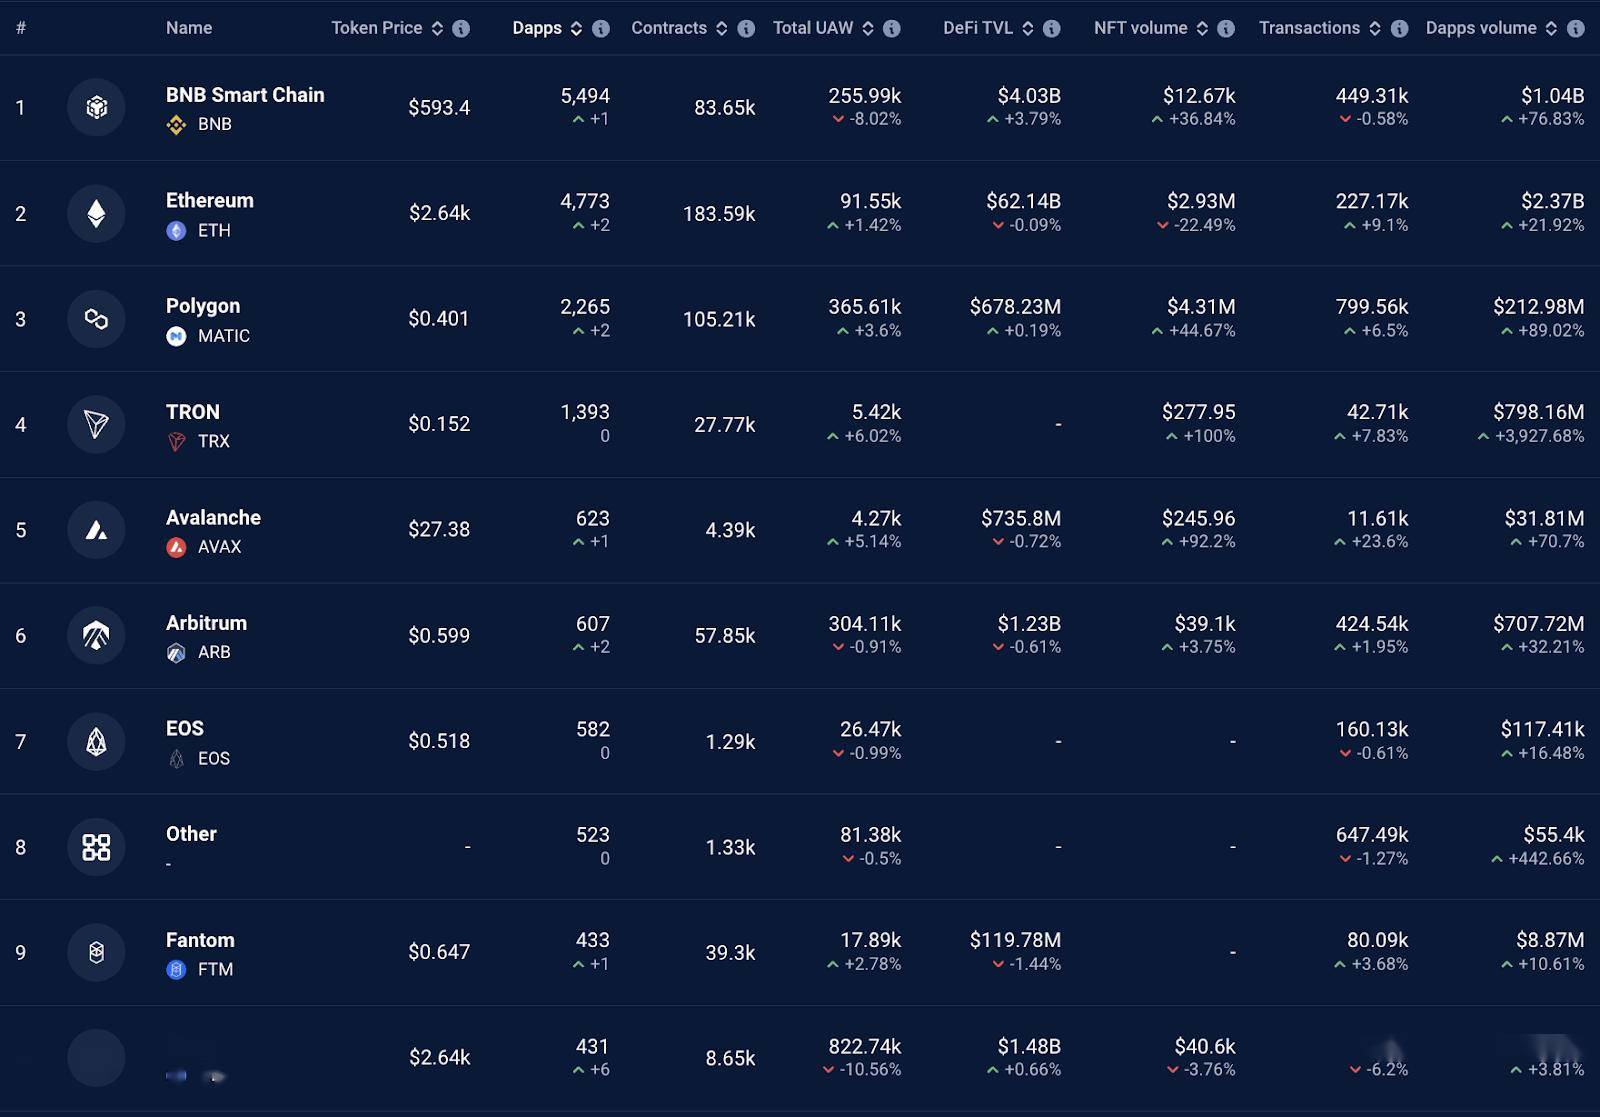This screenshot has width=1600, height=1117.
Task: Click Arbitrum's 424.54k transactions value
Action: coord(1371,624)
